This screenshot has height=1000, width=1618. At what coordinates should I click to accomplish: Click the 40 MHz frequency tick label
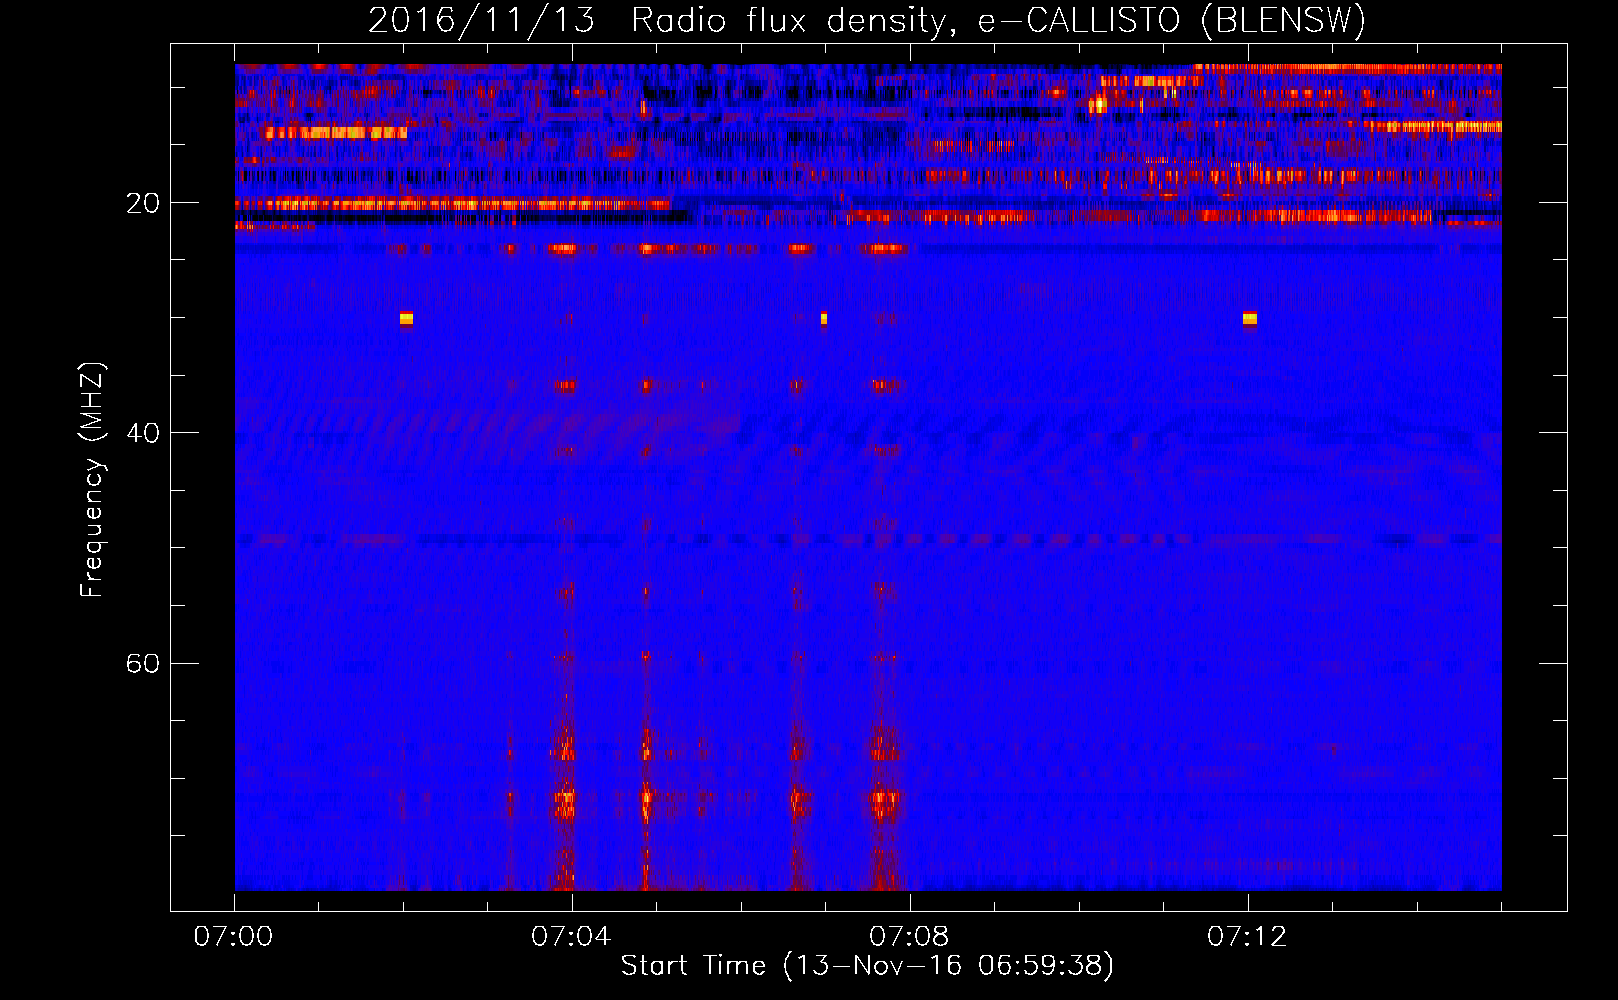tap(143, 433)
